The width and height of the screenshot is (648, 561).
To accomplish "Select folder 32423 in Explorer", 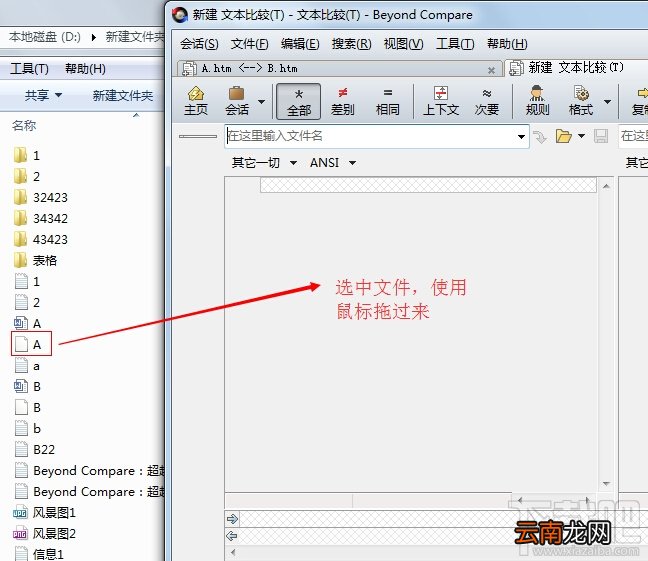I will (40, 198).
